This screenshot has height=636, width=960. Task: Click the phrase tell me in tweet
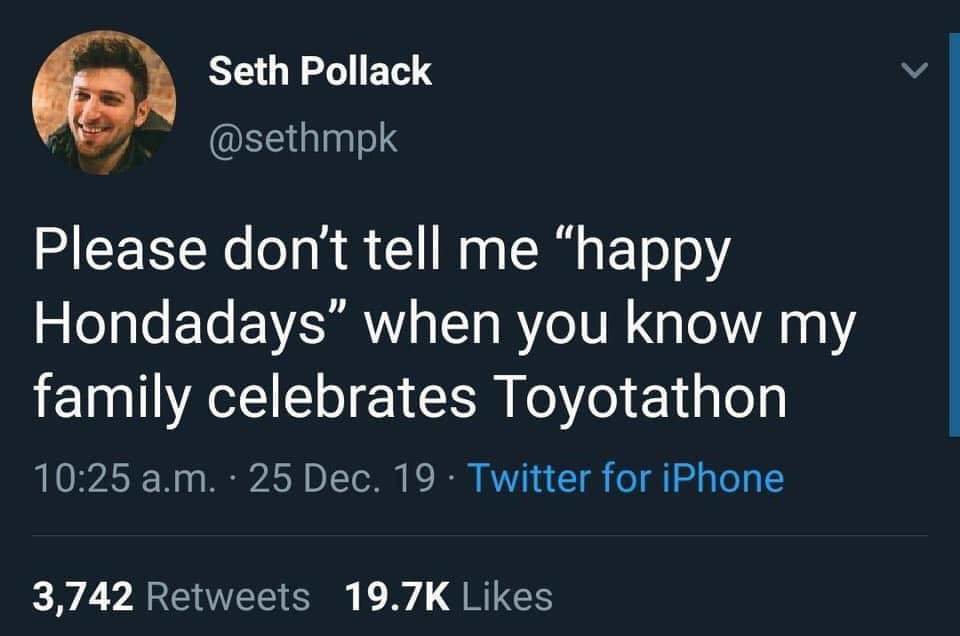coord(451,251)
